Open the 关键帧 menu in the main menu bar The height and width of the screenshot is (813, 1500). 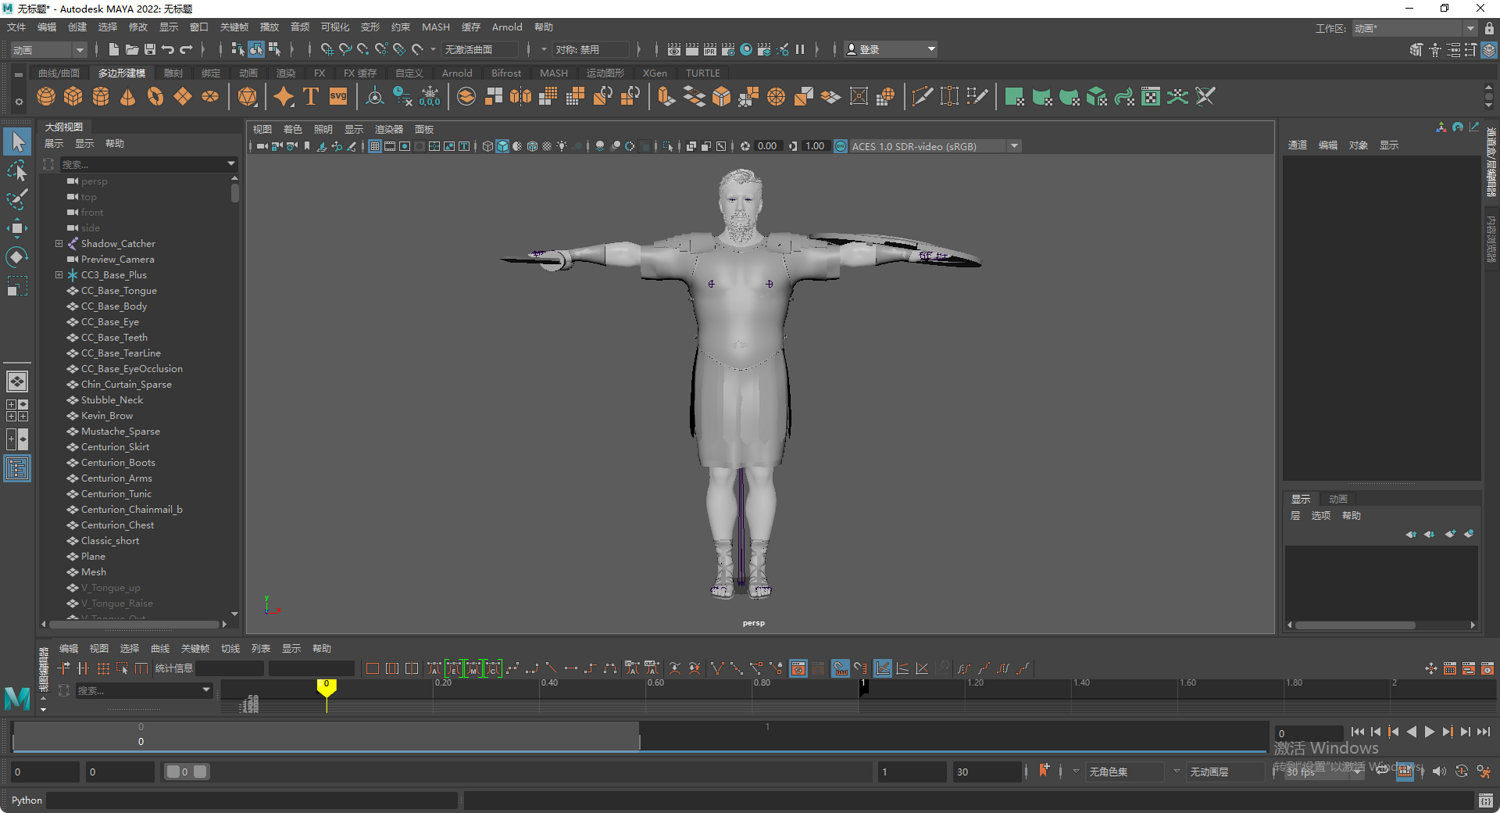[234, 28]
